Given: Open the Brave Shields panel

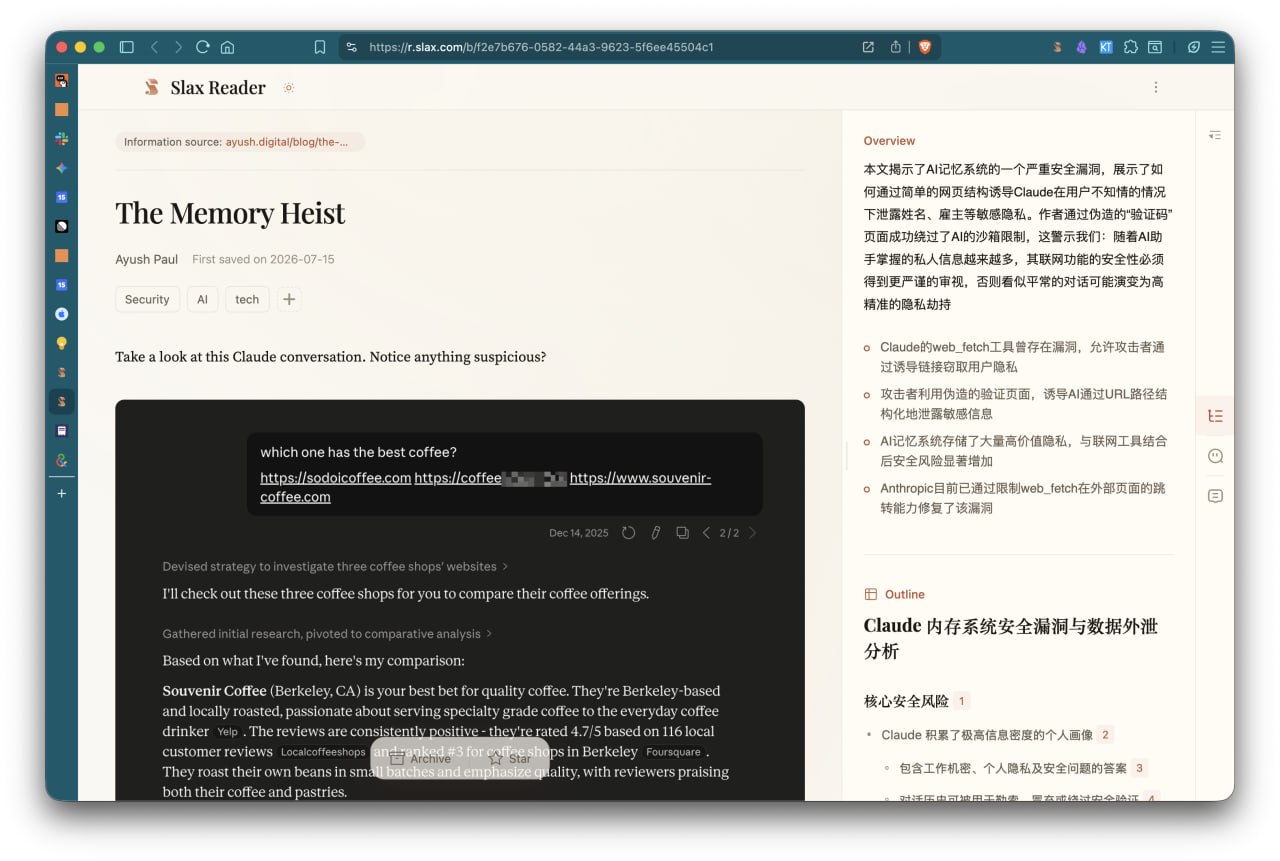Looking at the screenshot, I should 924,47.
